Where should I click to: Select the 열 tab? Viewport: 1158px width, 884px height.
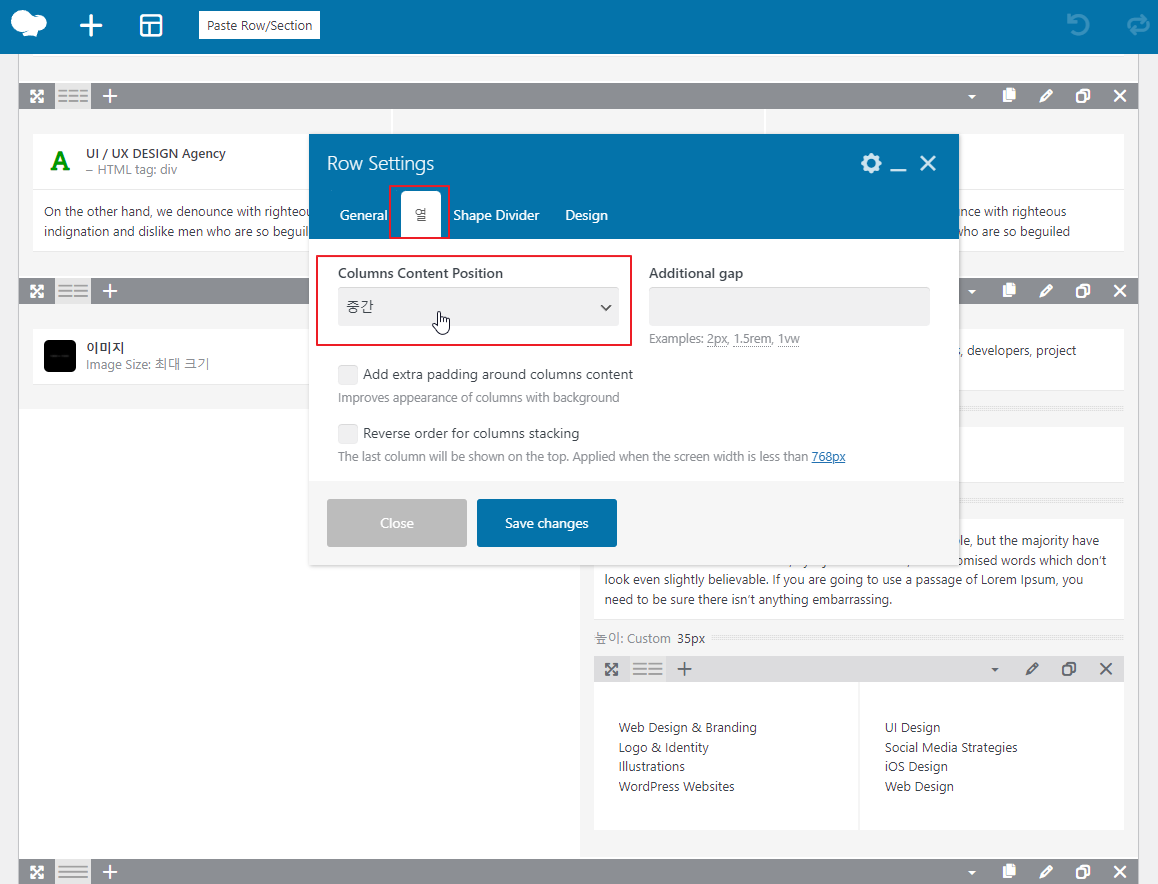pyautogui.click(x=420, y=215)
